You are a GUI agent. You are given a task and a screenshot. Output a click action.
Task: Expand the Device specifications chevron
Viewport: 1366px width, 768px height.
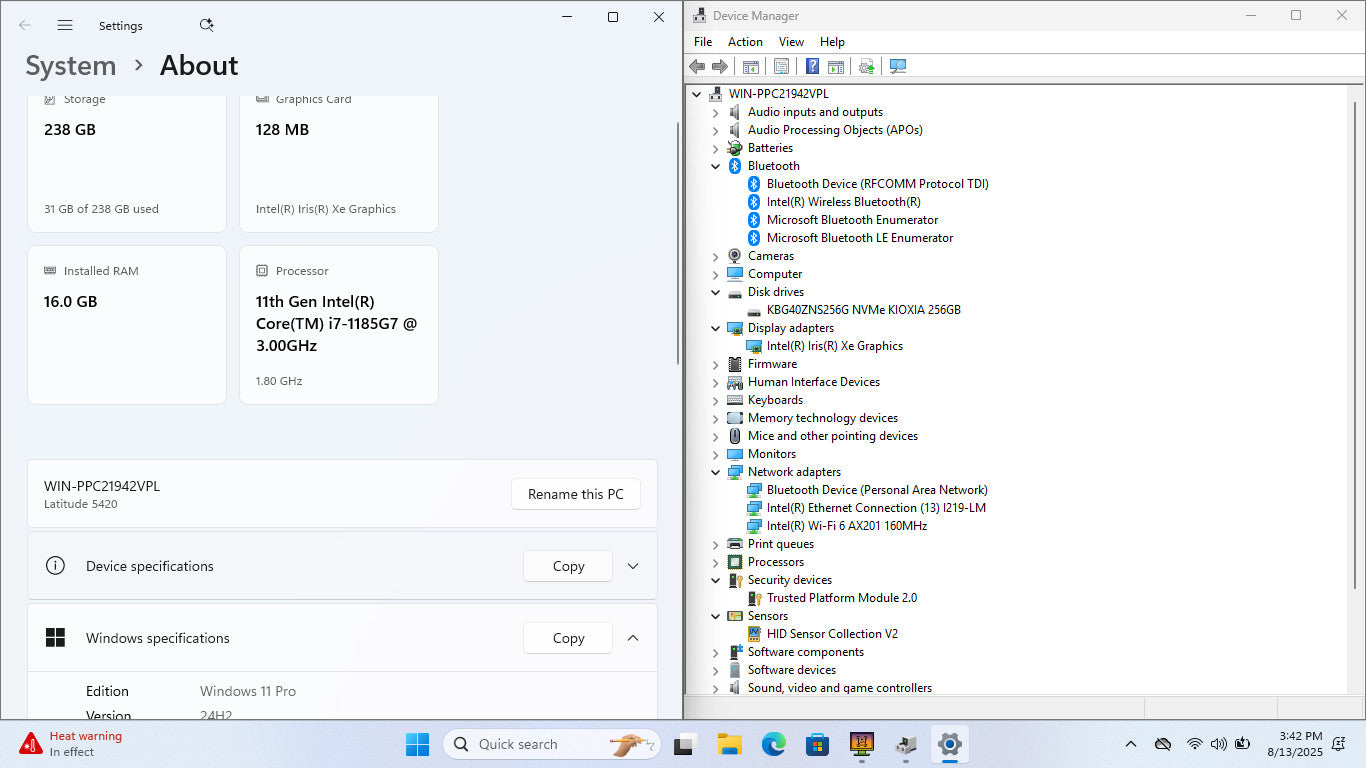click(633, 566)
